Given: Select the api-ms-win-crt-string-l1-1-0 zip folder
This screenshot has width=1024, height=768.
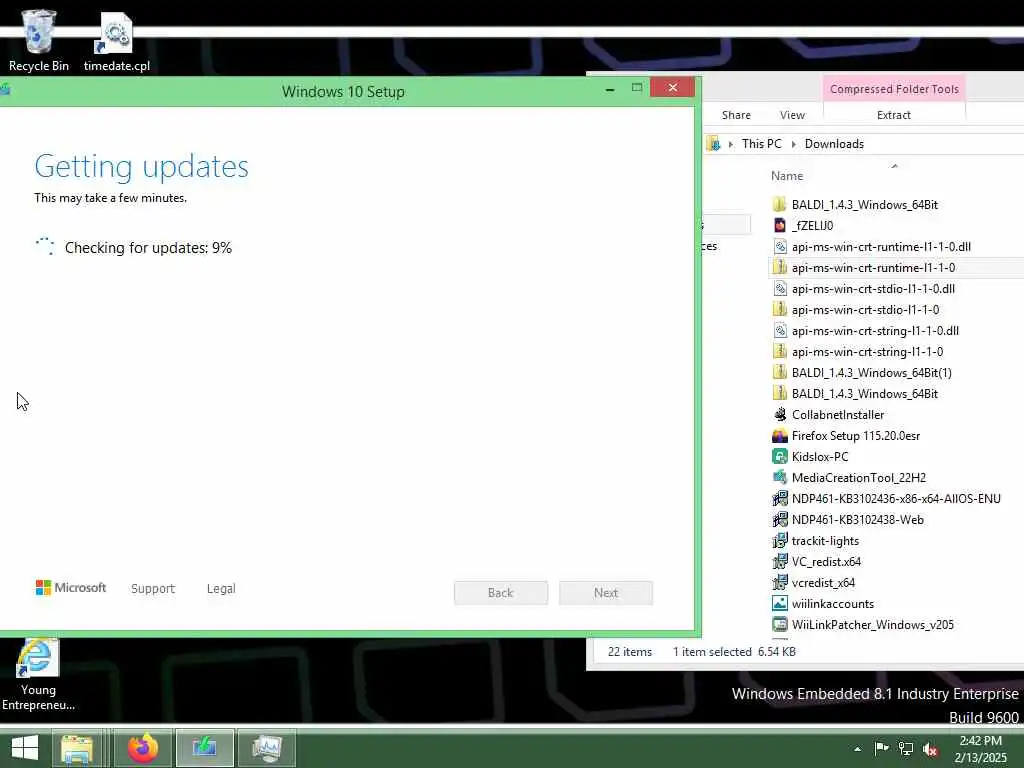Looking at the screenshot, I should click(867, 351).
